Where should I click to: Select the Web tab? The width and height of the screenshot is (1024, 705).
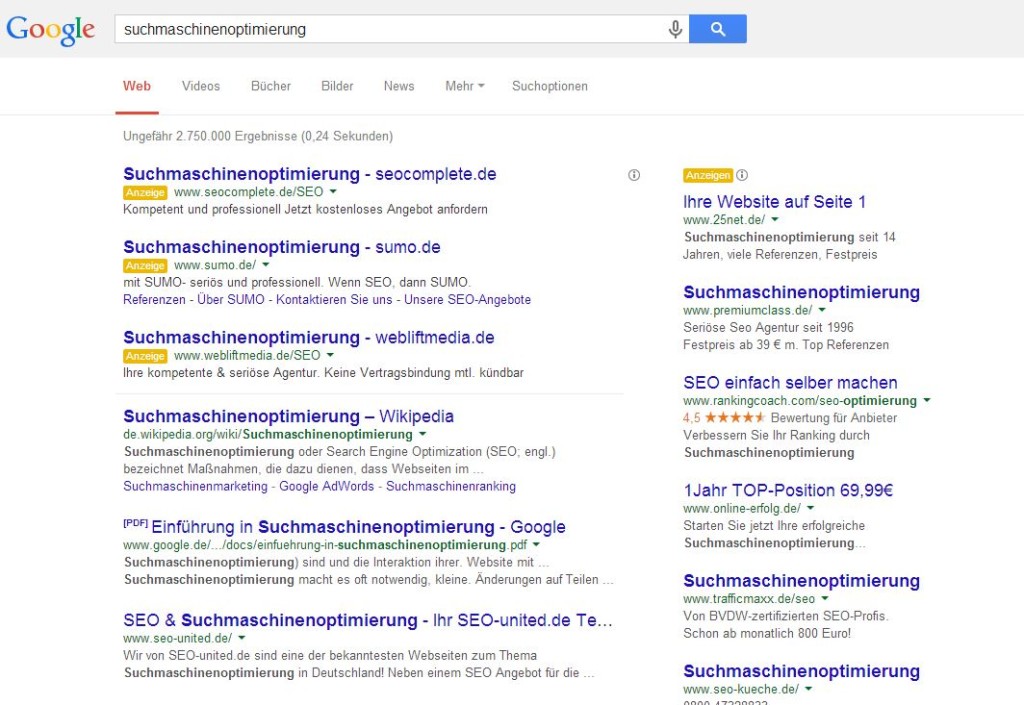tap(136, 86)
